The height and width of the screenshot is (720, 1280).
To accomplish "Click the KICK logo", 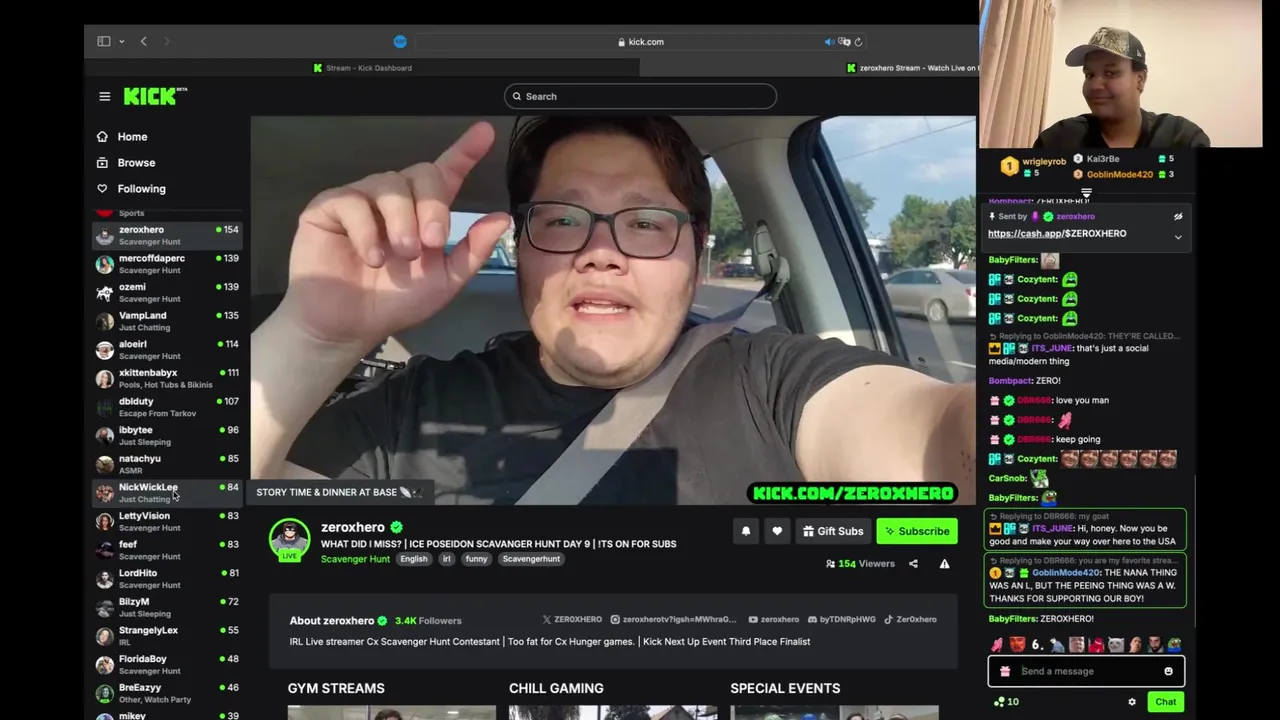I will [x=155, y=96].
